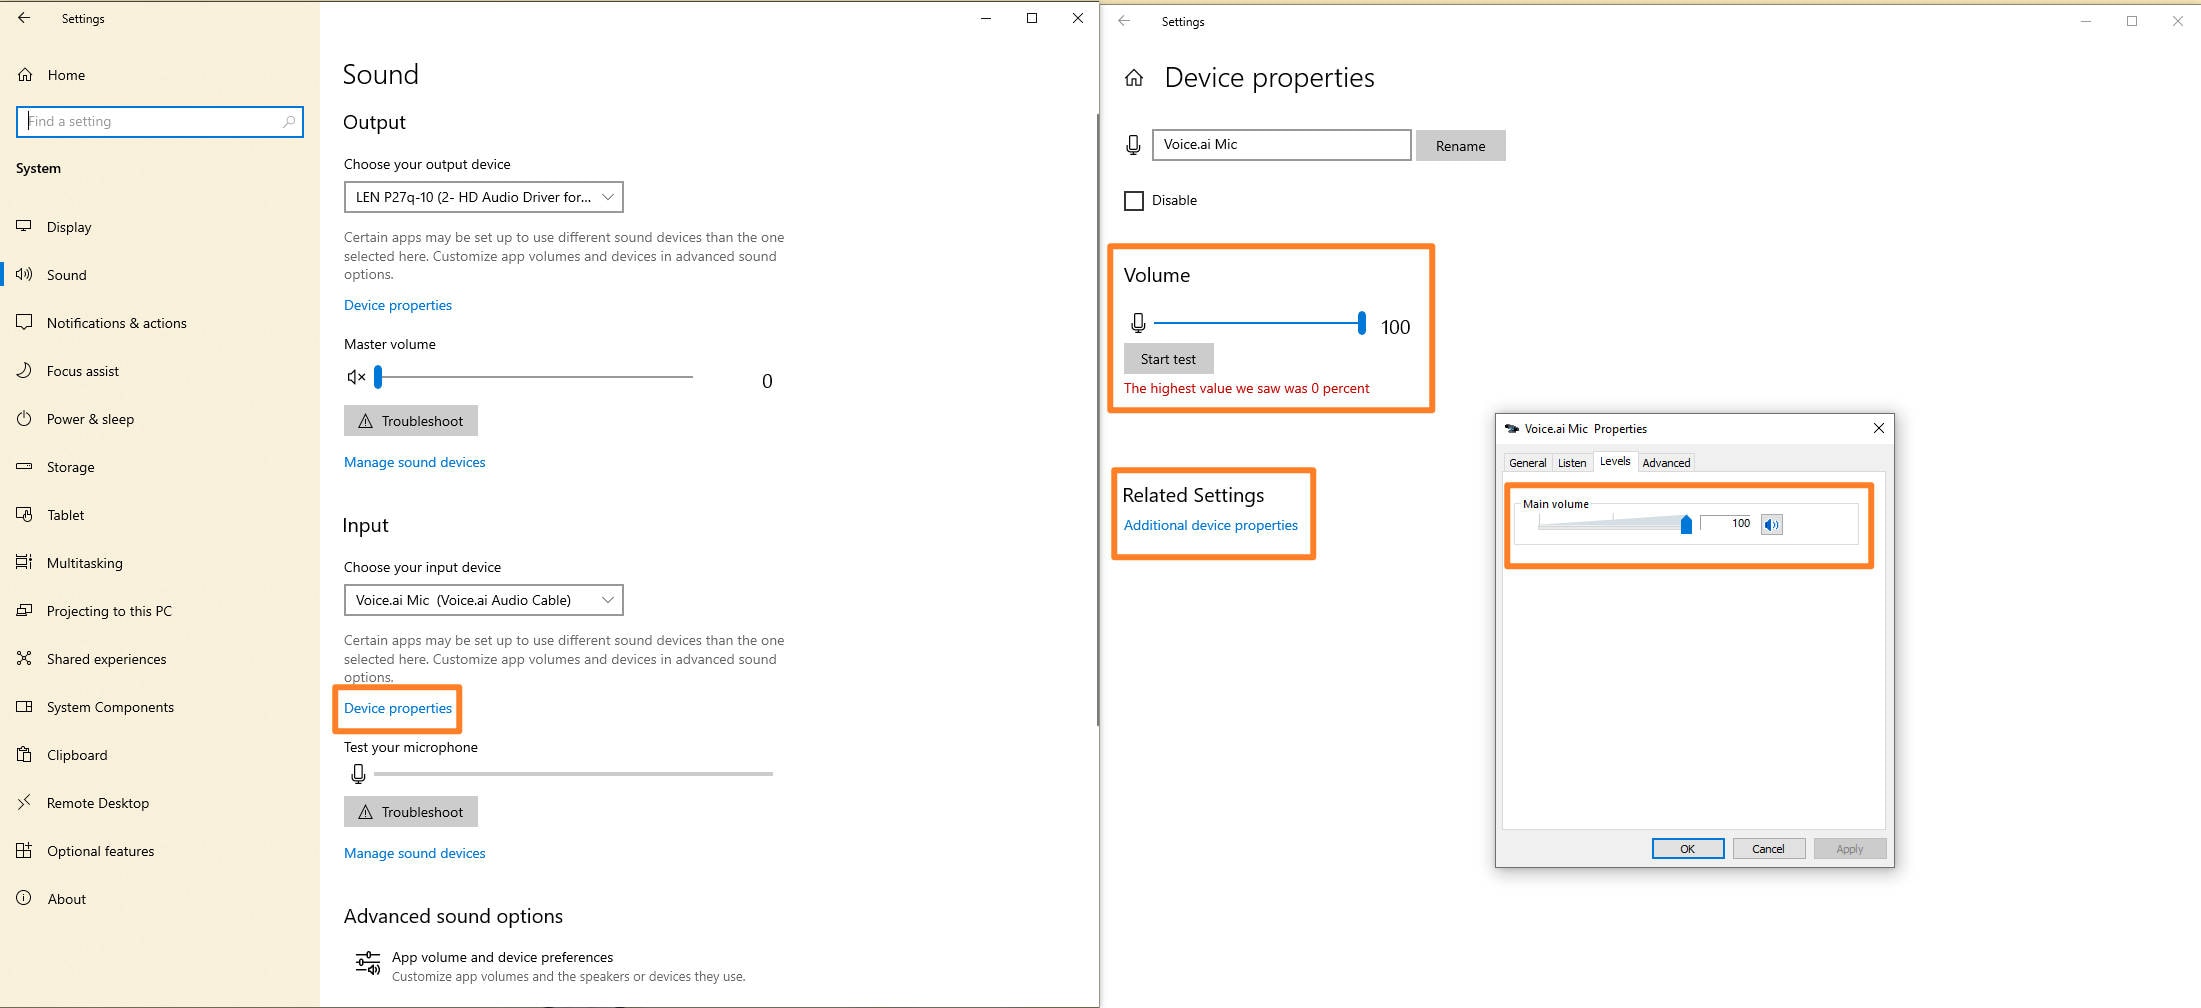This screenshot has width=2201, height=1008.
Task: Open Display settings via its monitor icon
Action: 25,227
